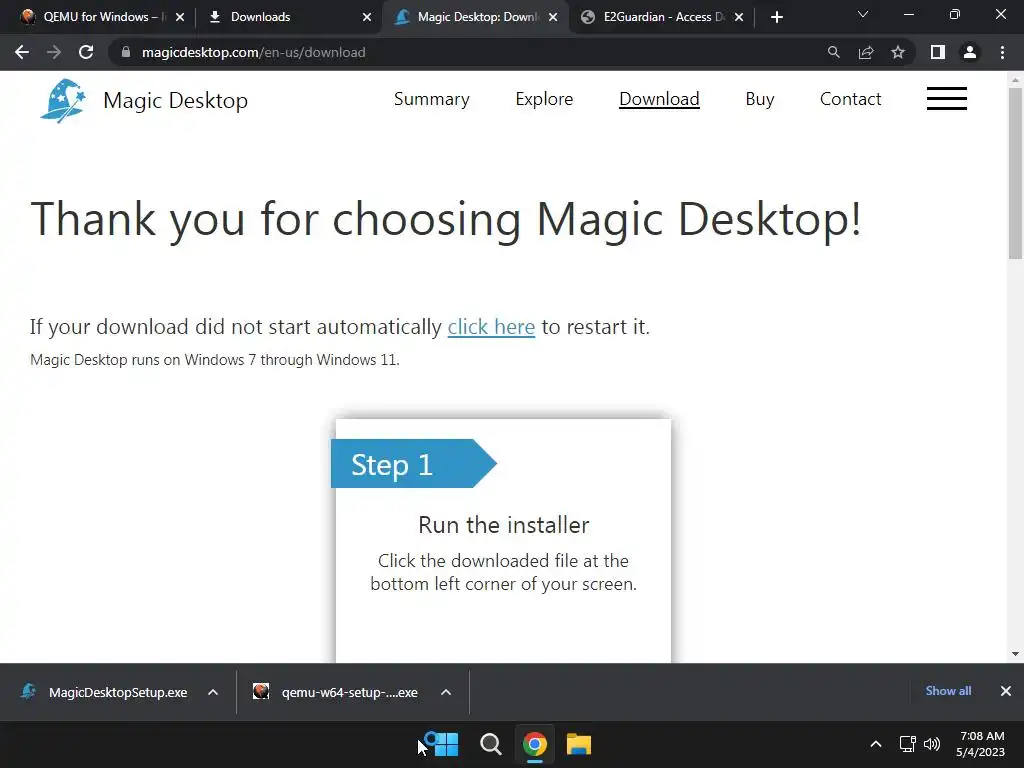Screen dimensions: 1024x768
Task: Share this page icon
Action: pyautogui.click(x=866, y=52)
